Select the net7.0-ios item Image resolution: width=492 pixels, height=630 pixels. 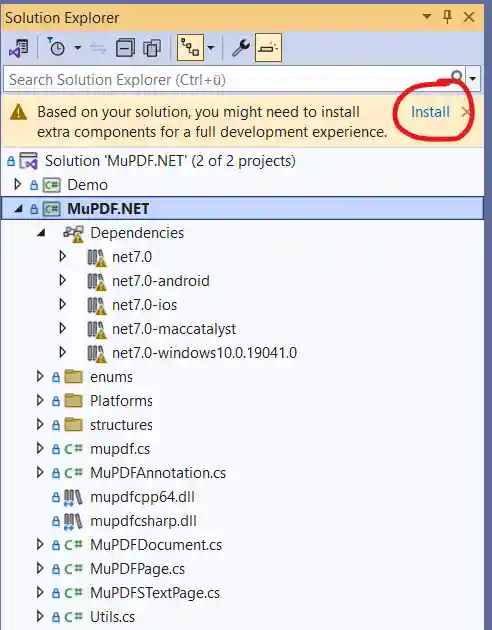point(145,305)
